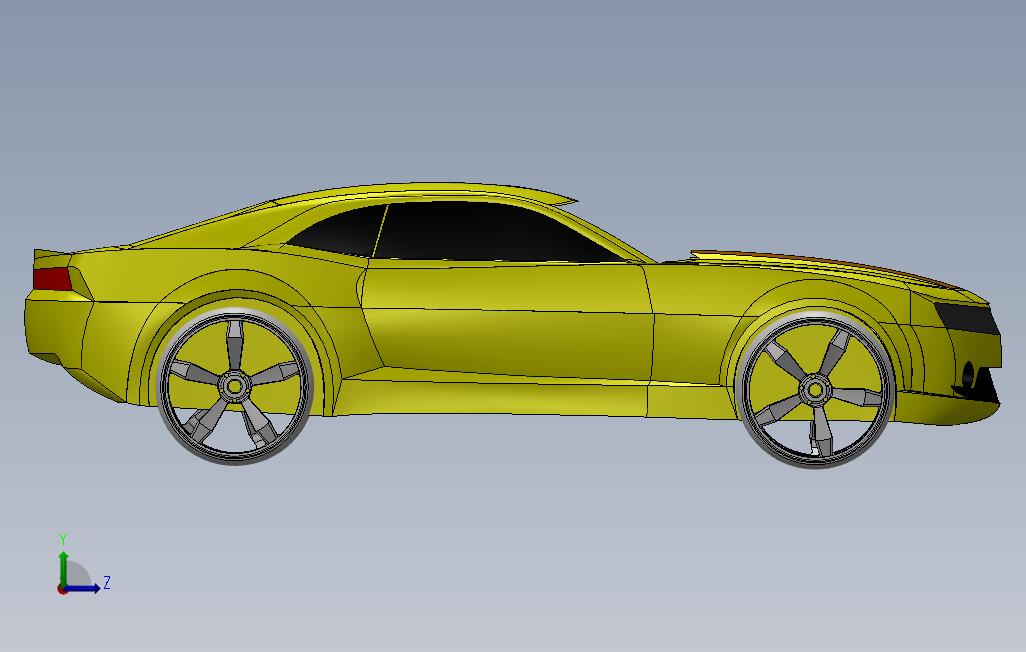Select the dark headlight at the car's front
The image size is (1026, 652).
pos(967,319)
